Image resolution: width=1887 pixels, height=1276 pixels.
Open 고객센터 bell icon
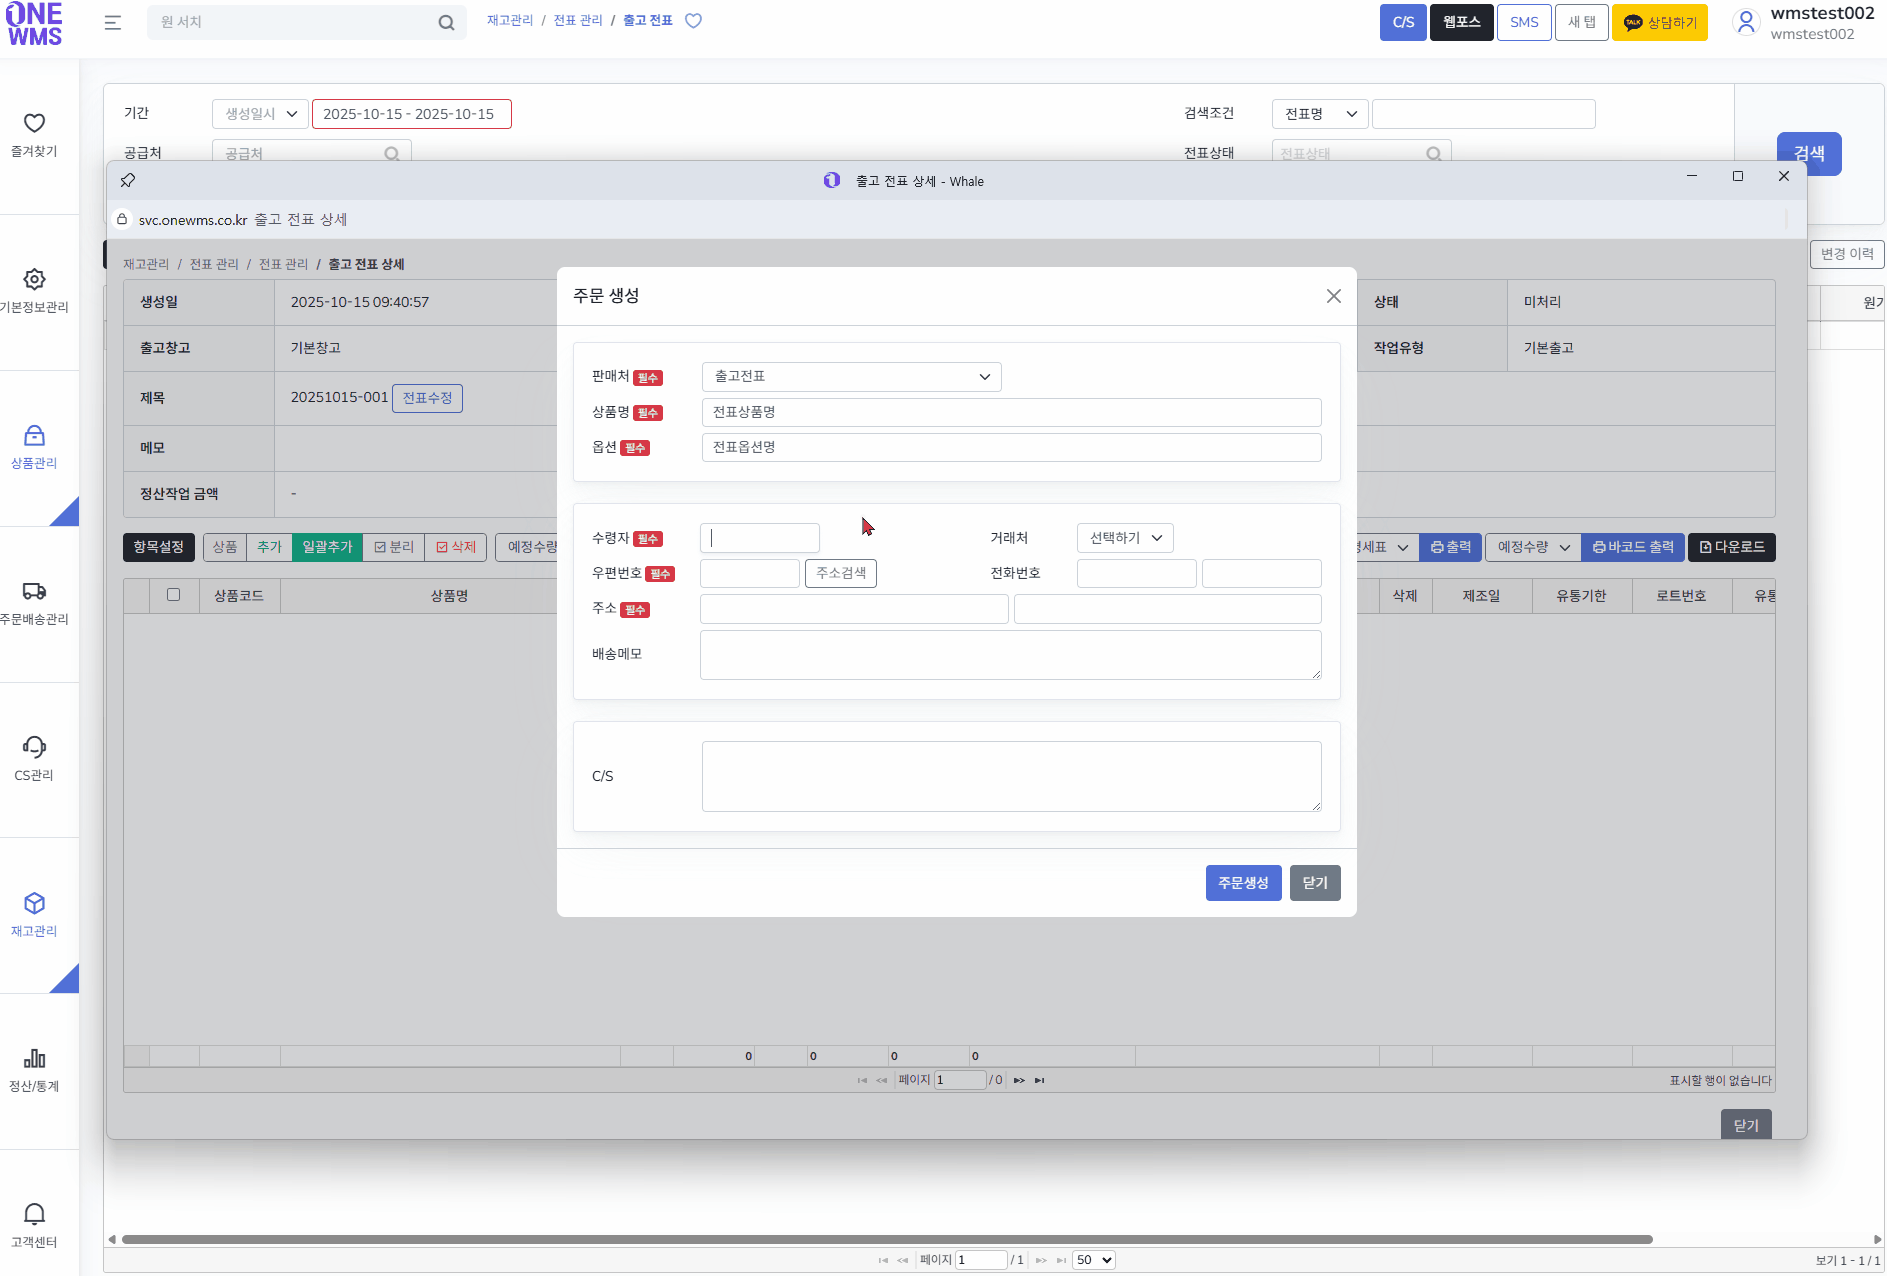[34, 1214]
